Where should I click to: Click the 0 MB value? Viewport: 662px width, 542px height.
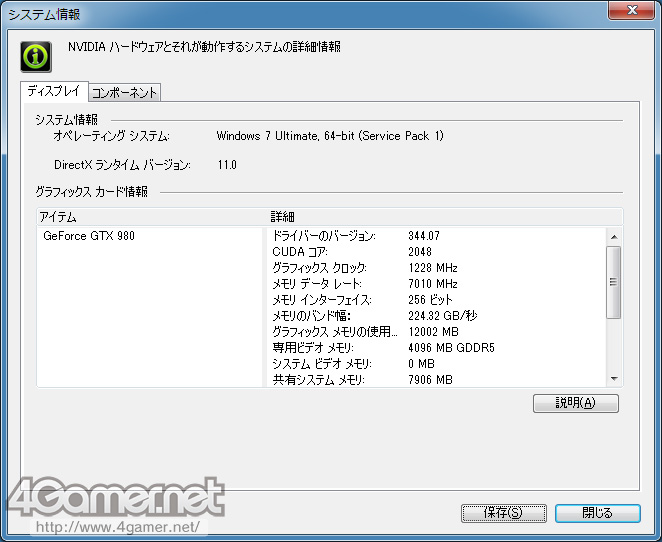pos(421,364)
